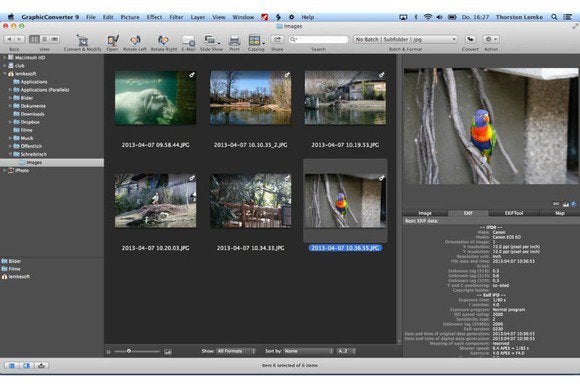Open the Layer menu
The width and height of the screenshot is (580, 388).
click(x=198, y=17)
